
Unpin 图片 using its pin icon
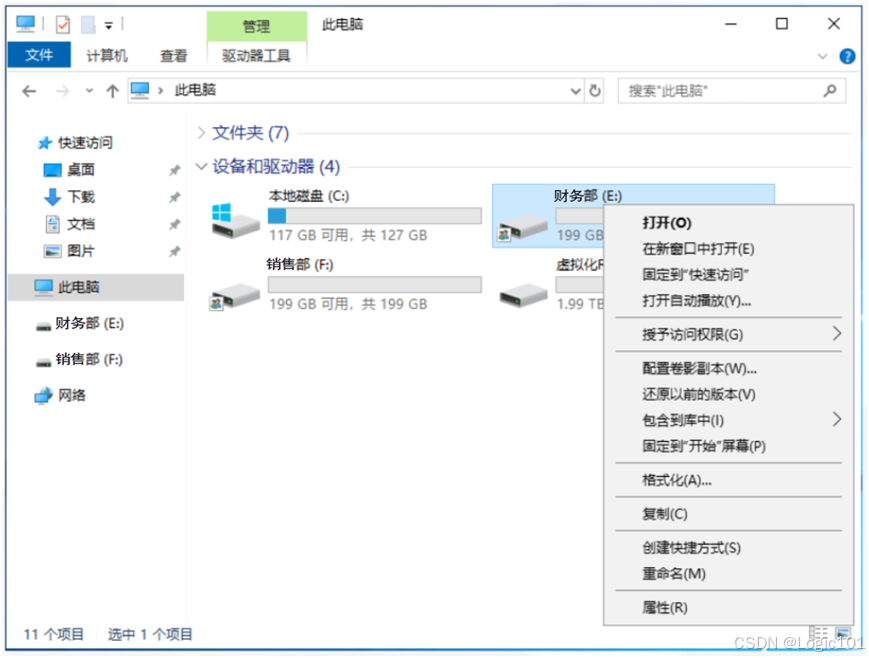tap(175, 252)
